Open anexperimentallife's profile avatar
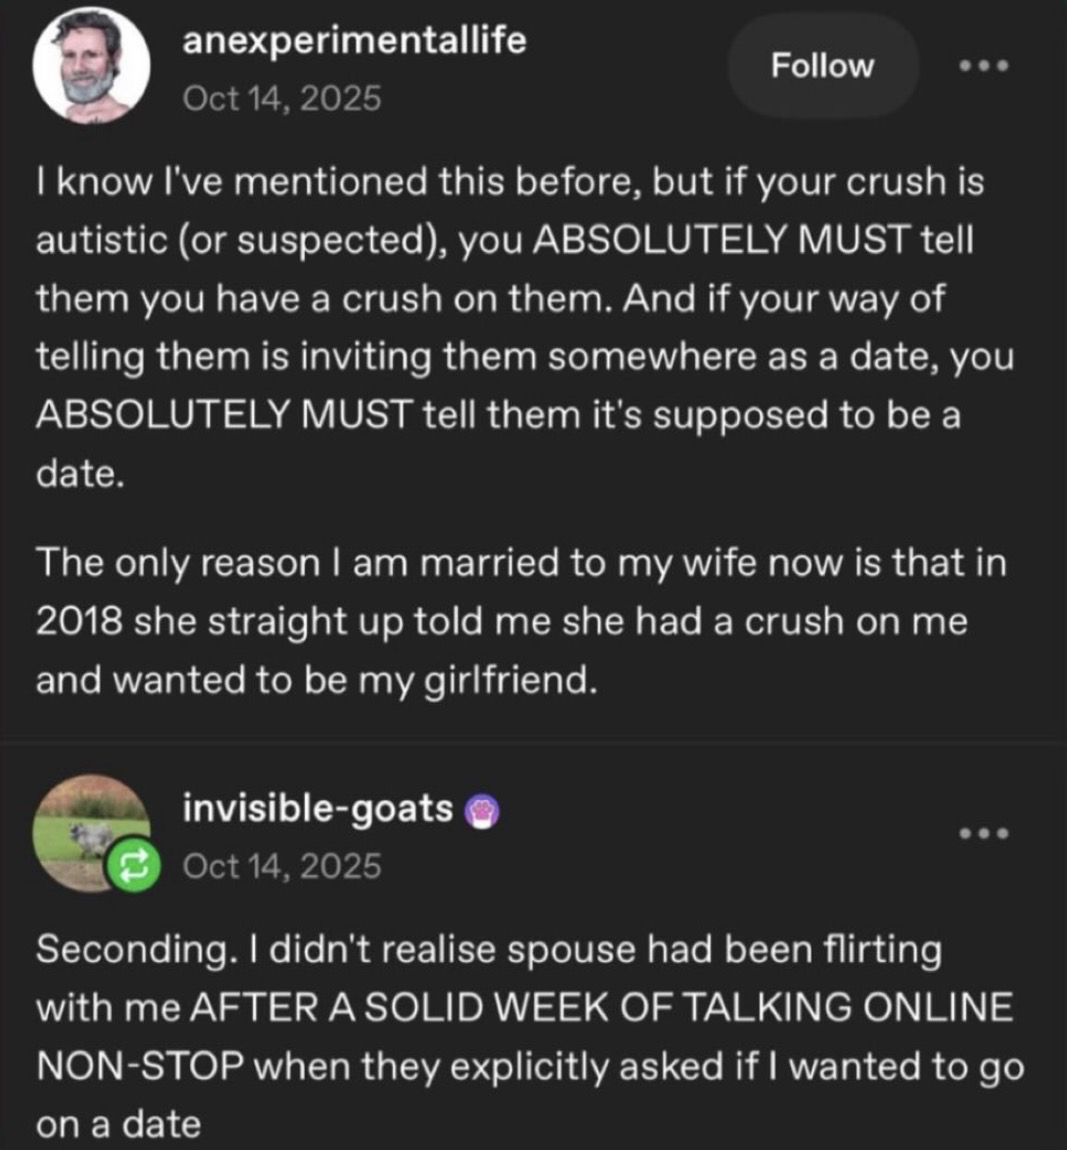Screen dimensions: 1067x1150 tap(91, 67)
